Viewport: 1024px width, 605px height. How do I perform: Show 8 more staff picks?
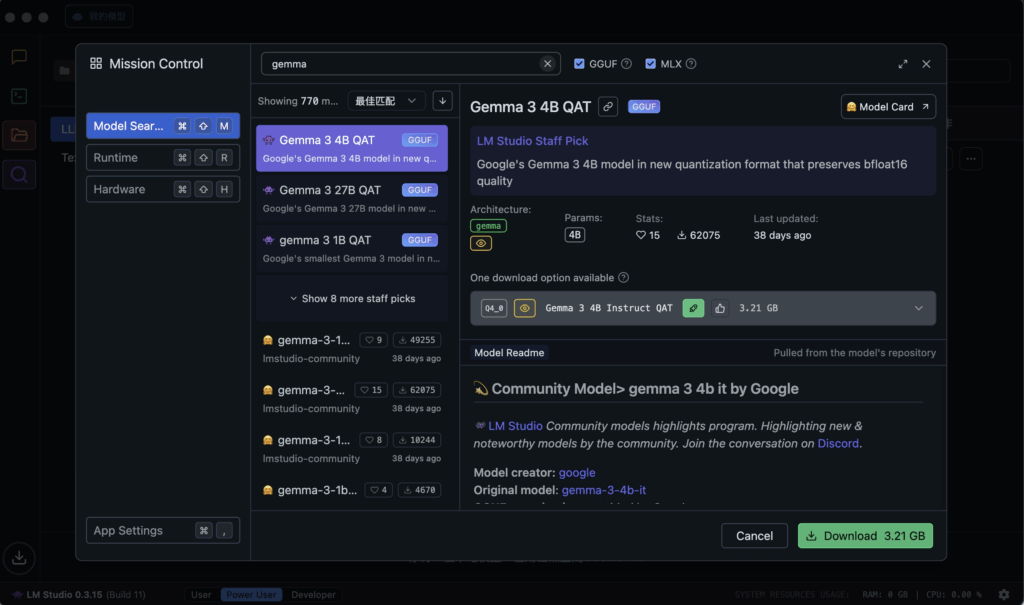(352, 299)
